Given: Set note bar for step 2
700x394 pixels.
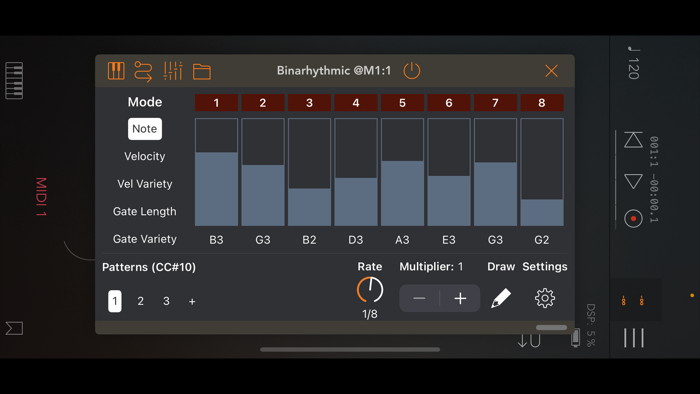Looking at the screenshot, I should (x=263, y=172).
